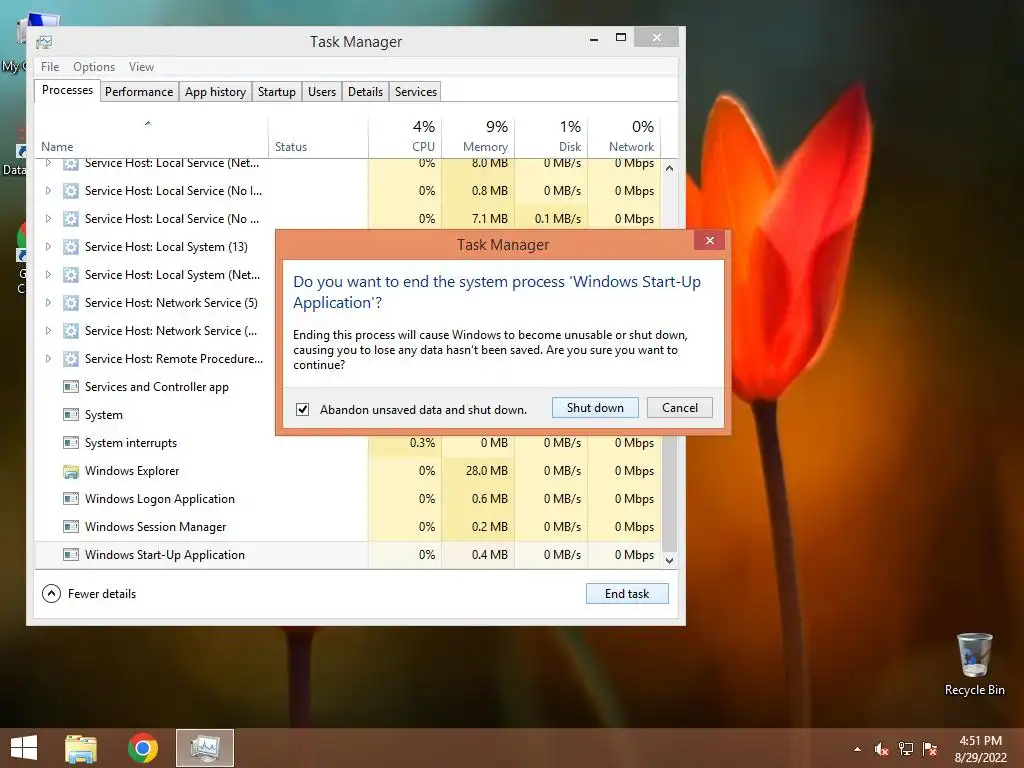Click scrollbar down arrow in process list
The width and height of the screenshot is (1024, 768).
669,560
